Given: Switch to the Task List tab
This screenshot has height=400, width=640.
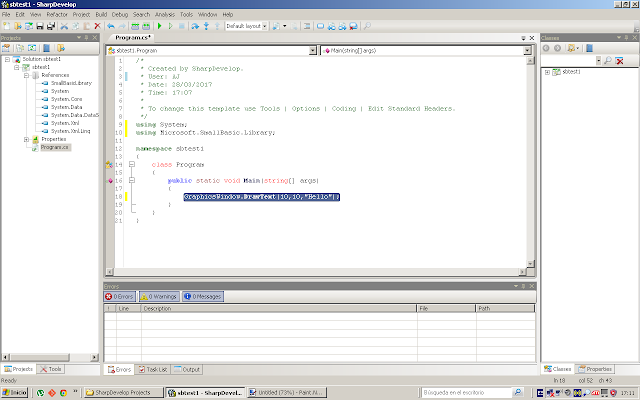Looking at the screenshot, I should pos(153,369).
